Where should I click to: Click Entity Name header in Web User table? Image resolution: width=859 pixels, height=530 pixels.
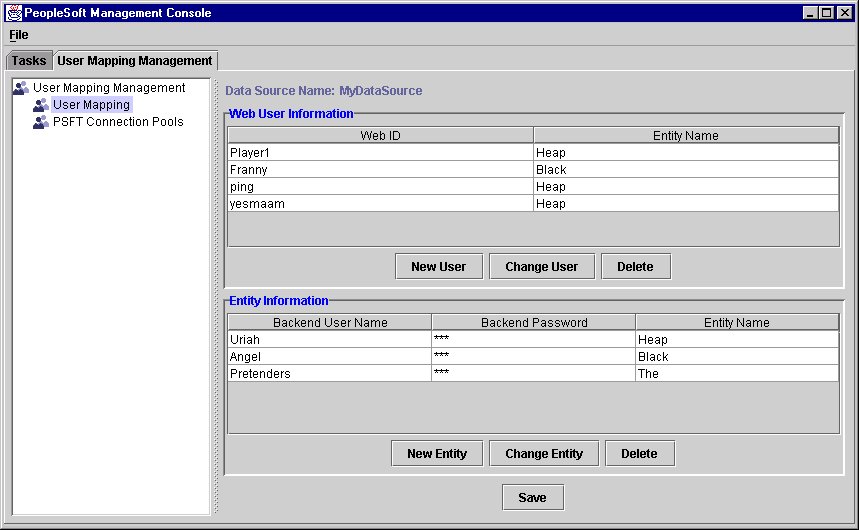click(686, 135)
